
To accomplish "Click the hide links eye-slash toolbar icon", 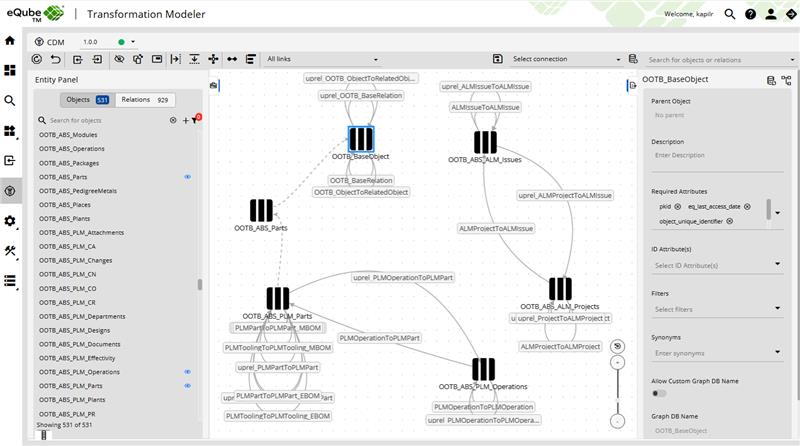I will [x=119, y=59].
